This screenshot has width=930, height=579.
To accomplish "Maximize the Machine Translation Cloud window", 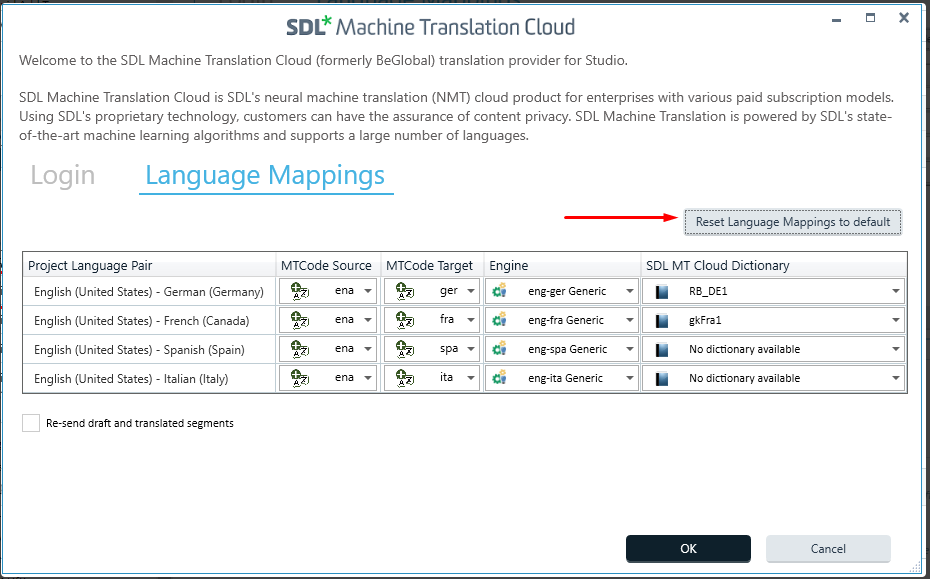I will point(870,18).
